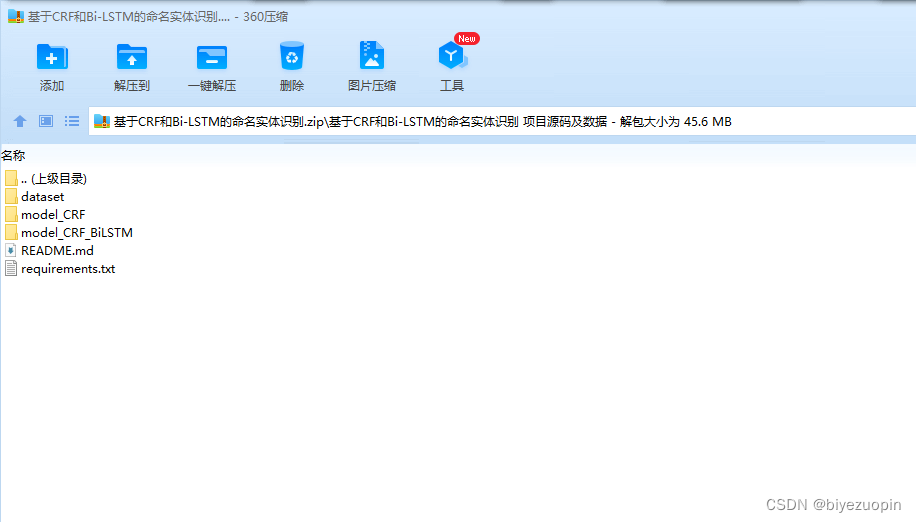The image size is (916, 522).
Task: Click the 解压到 (Extract to) icon
Action: pos(132,57)
